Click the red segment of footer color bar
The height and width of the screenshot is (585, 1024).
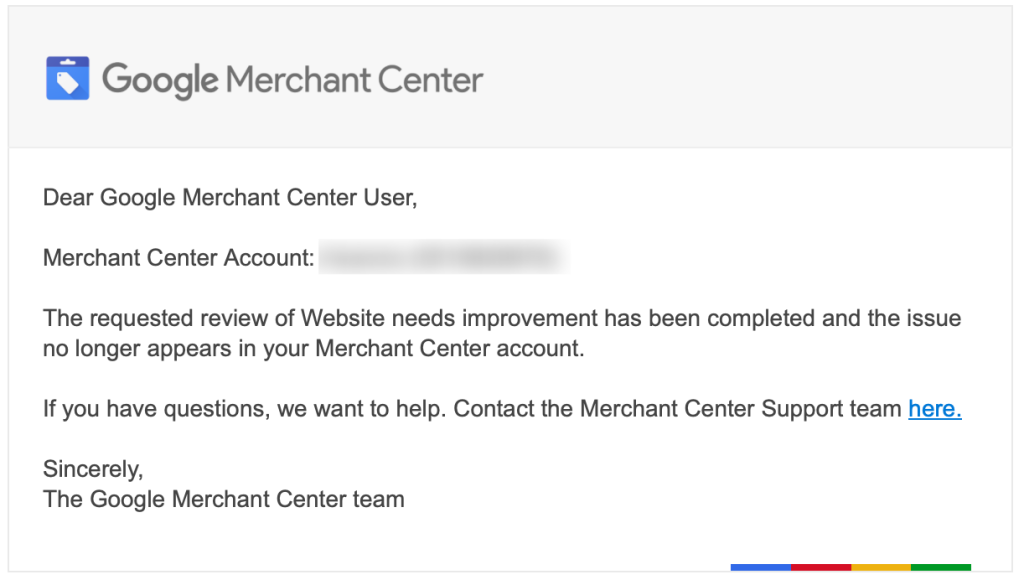820,567
